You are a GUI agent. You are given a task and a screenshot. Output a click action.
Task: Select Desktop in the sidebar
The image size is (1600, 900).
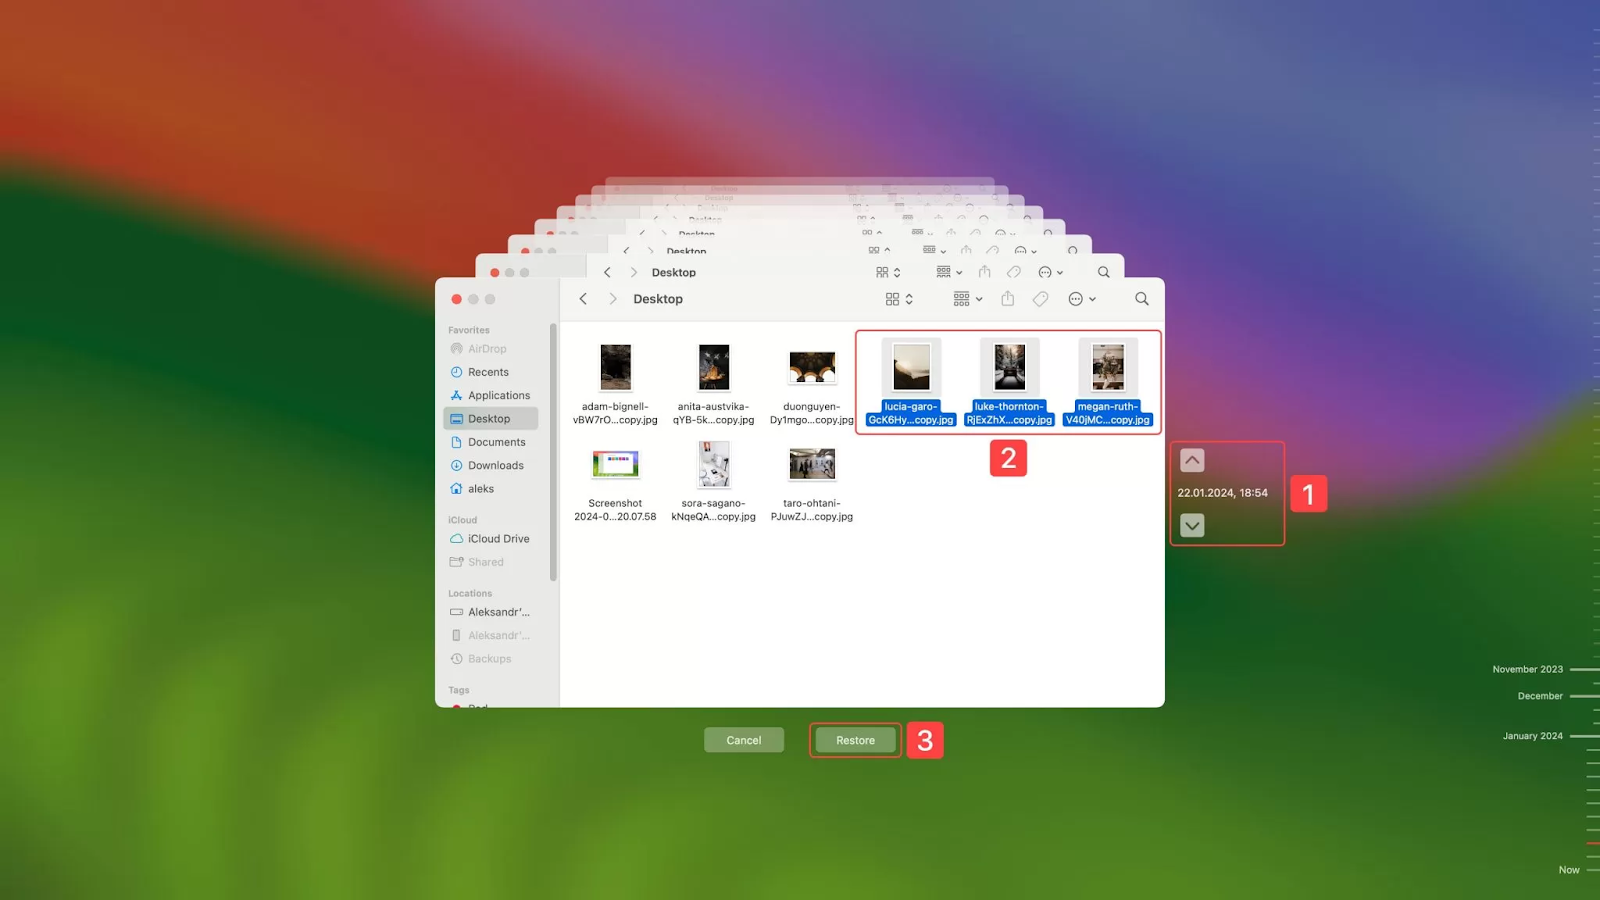click(490, 419)
